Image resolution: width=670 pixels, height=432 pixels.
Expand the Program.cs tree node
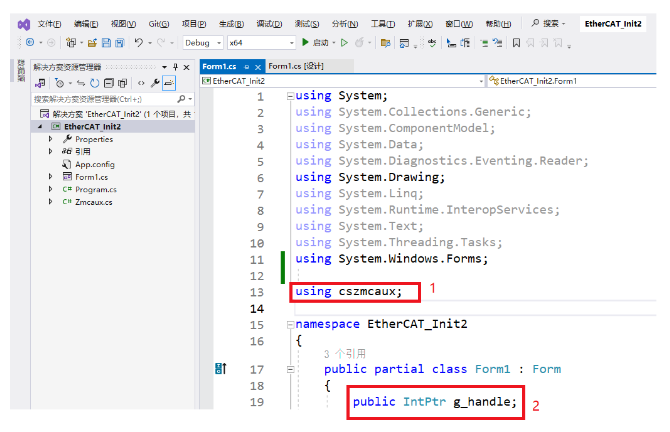point(50,189)
